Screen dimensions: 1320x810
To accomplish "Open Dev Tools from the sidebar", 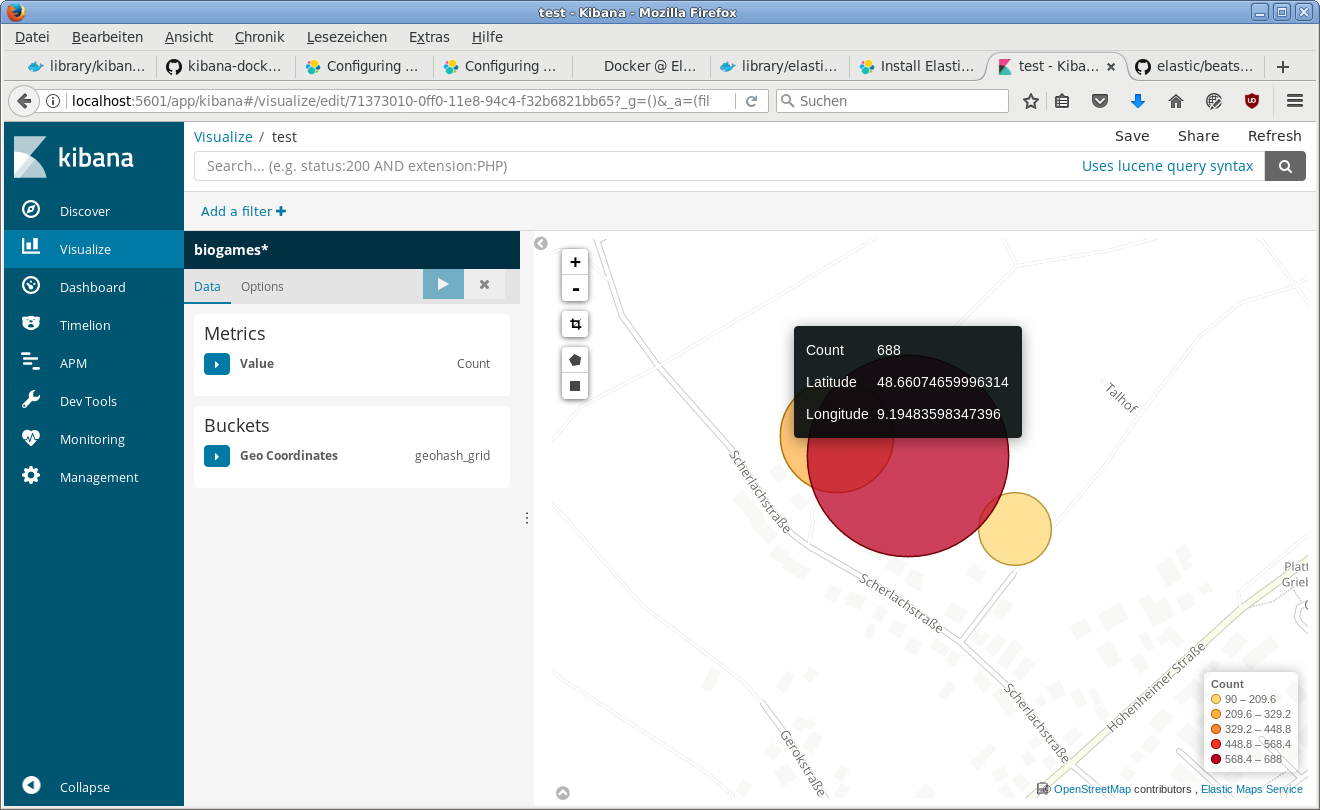I will pos(88,401).
